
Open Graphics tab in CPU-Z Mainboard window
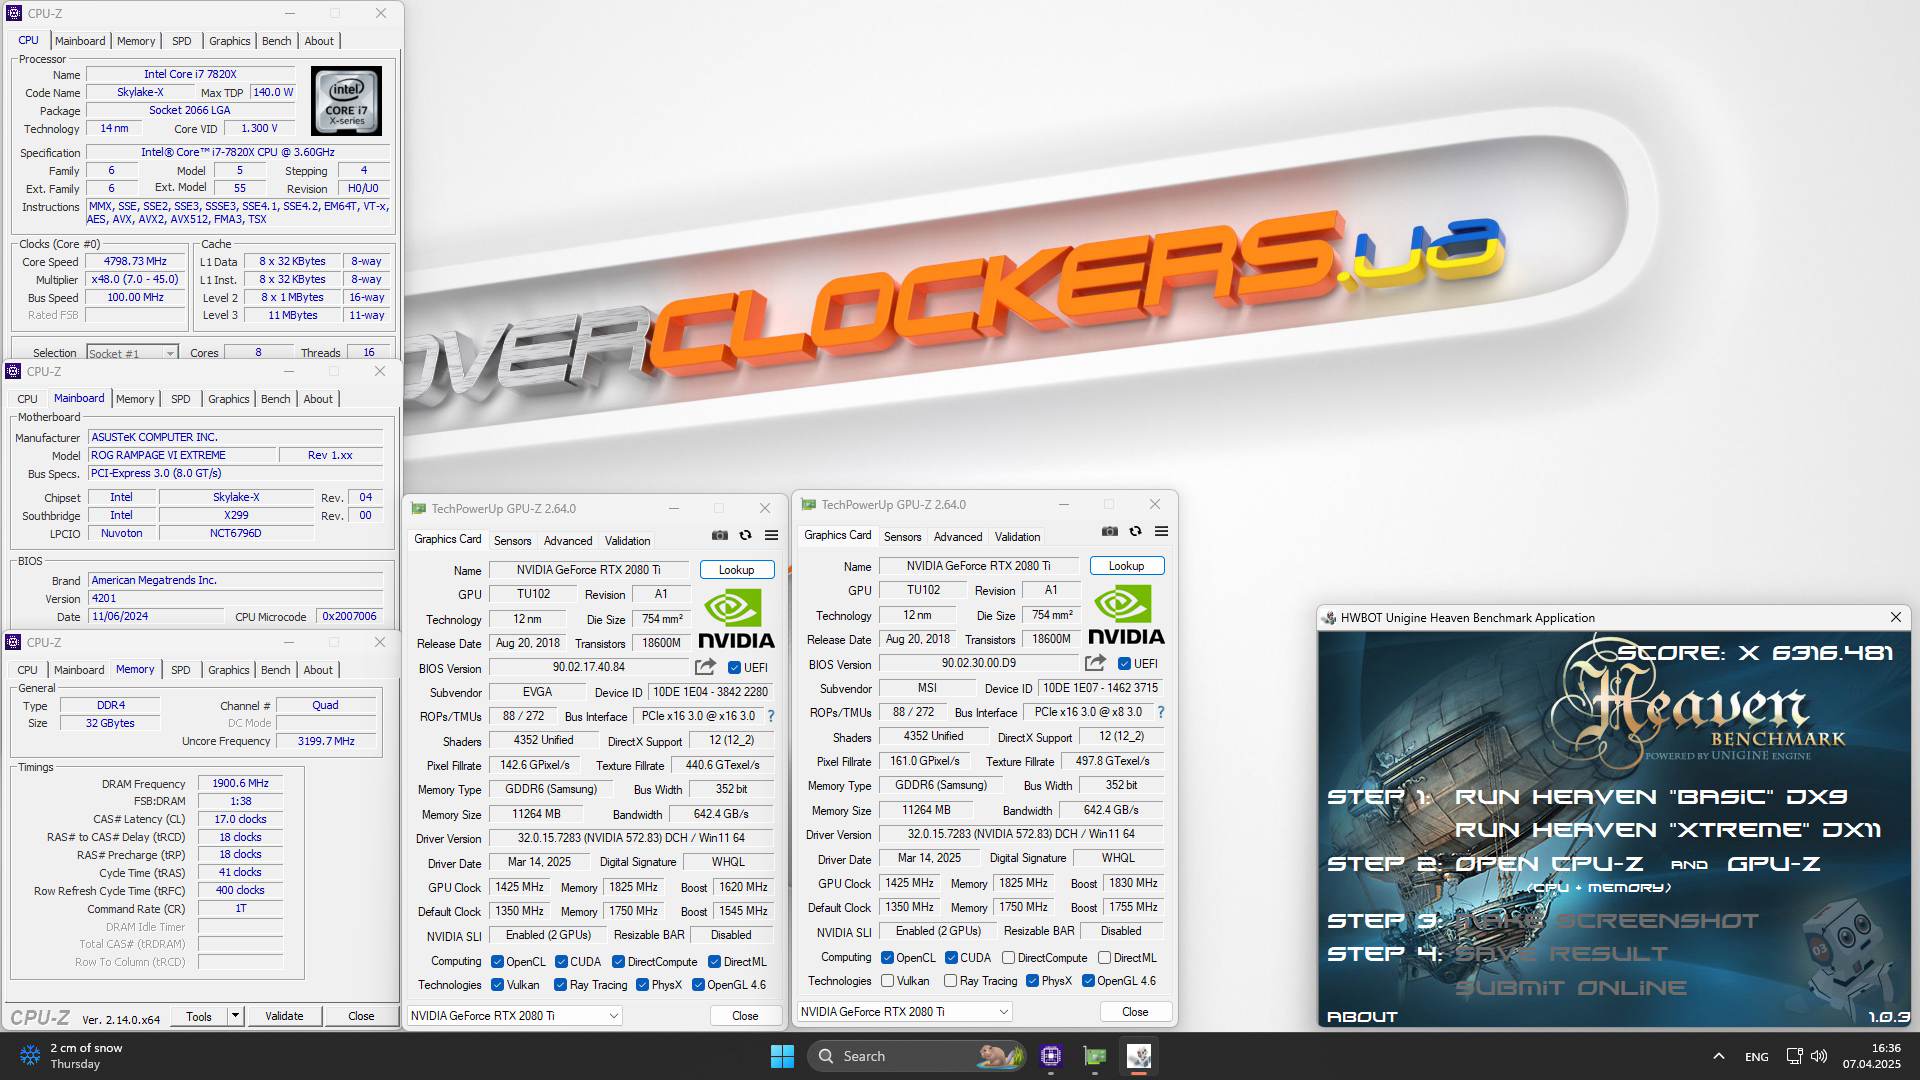click(x=228, y=399)
